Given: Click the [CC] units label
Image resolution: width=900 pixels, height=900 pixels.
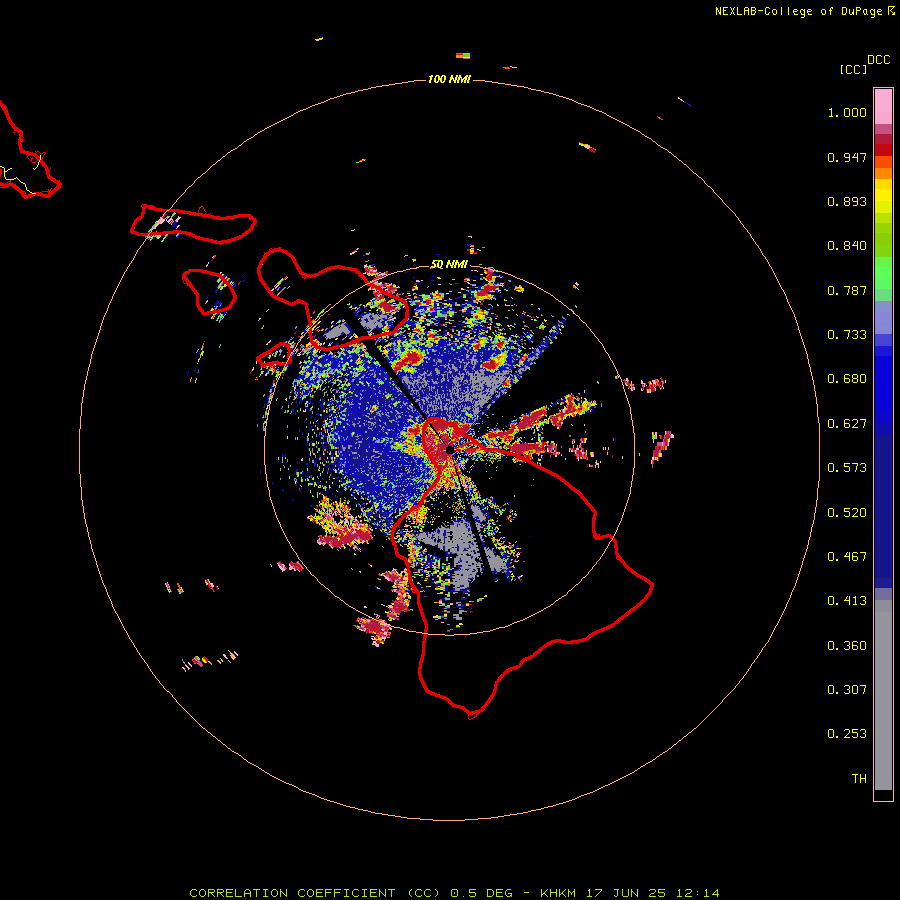Looking at the screenshot, I should tap(853, 69).
